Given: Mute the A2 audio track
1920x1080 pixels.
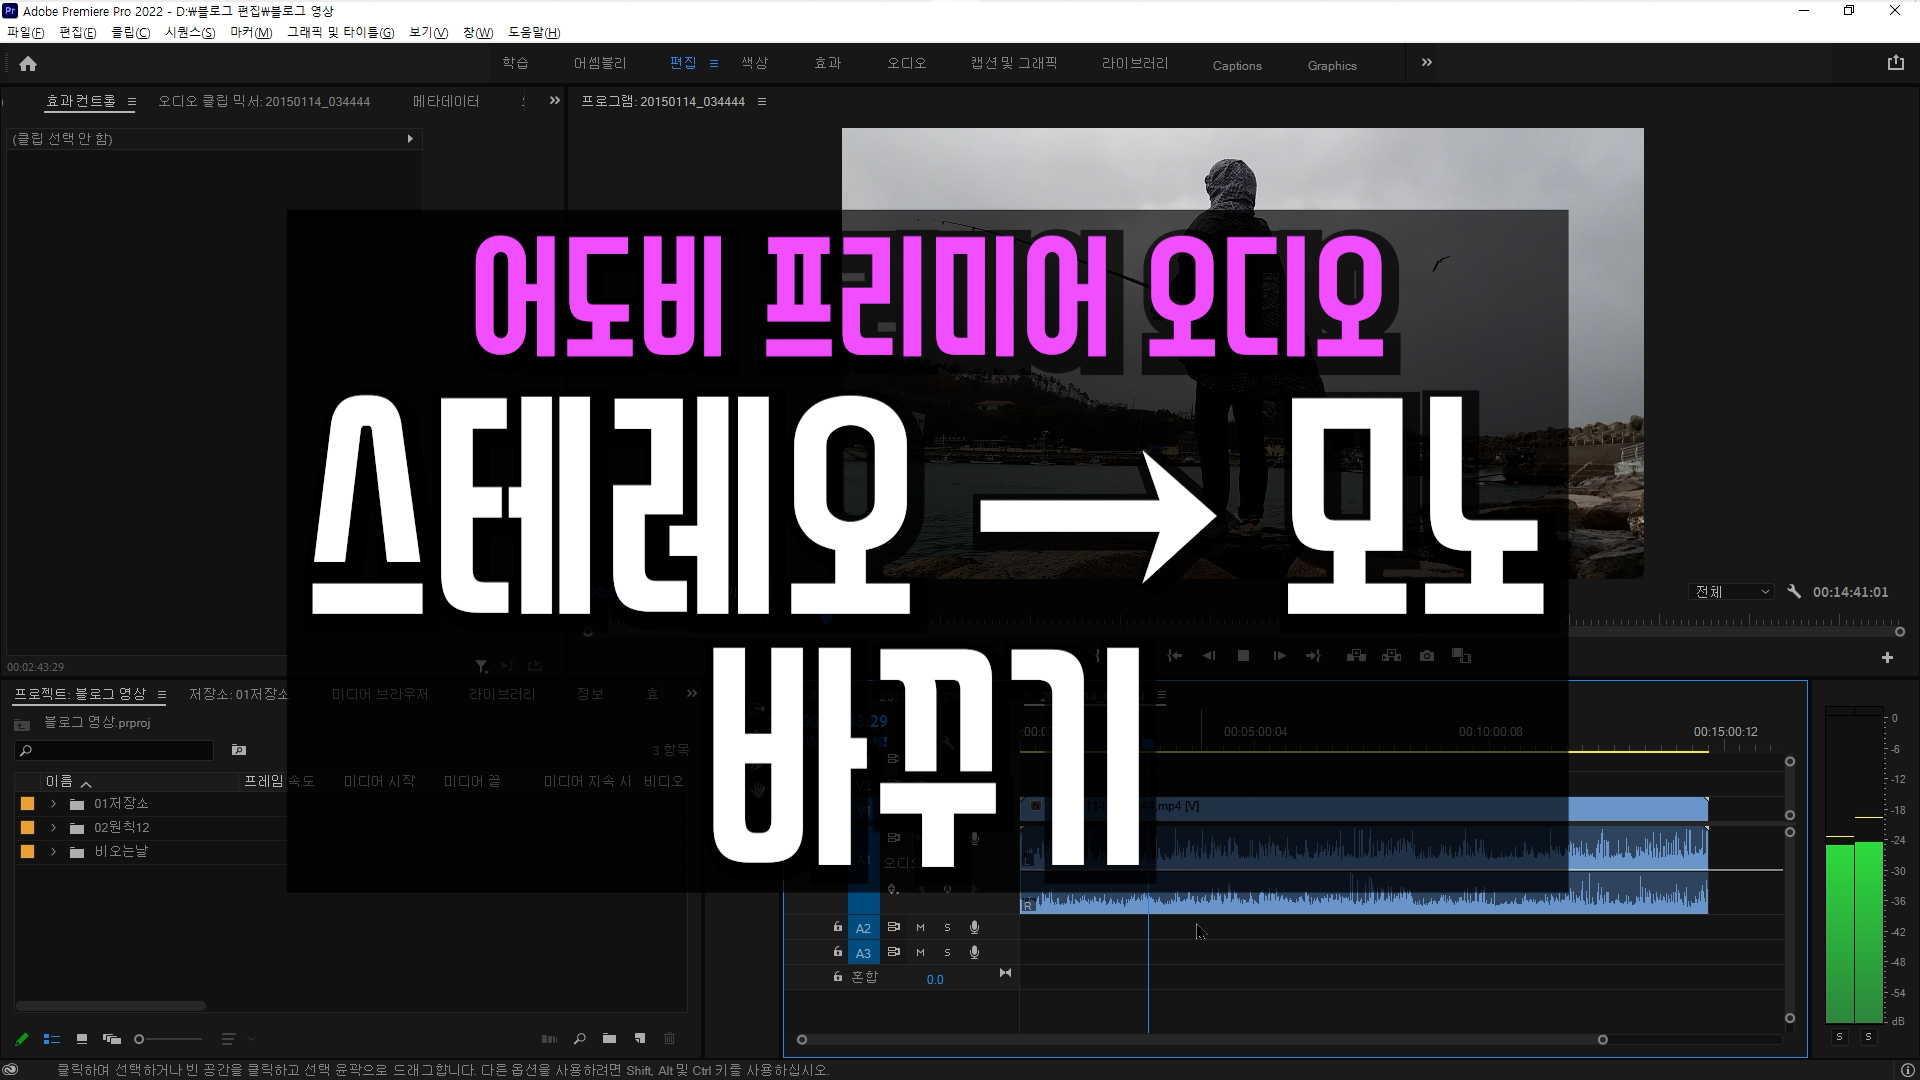Looking at the screenshot, I should click(x=920, y=928).
